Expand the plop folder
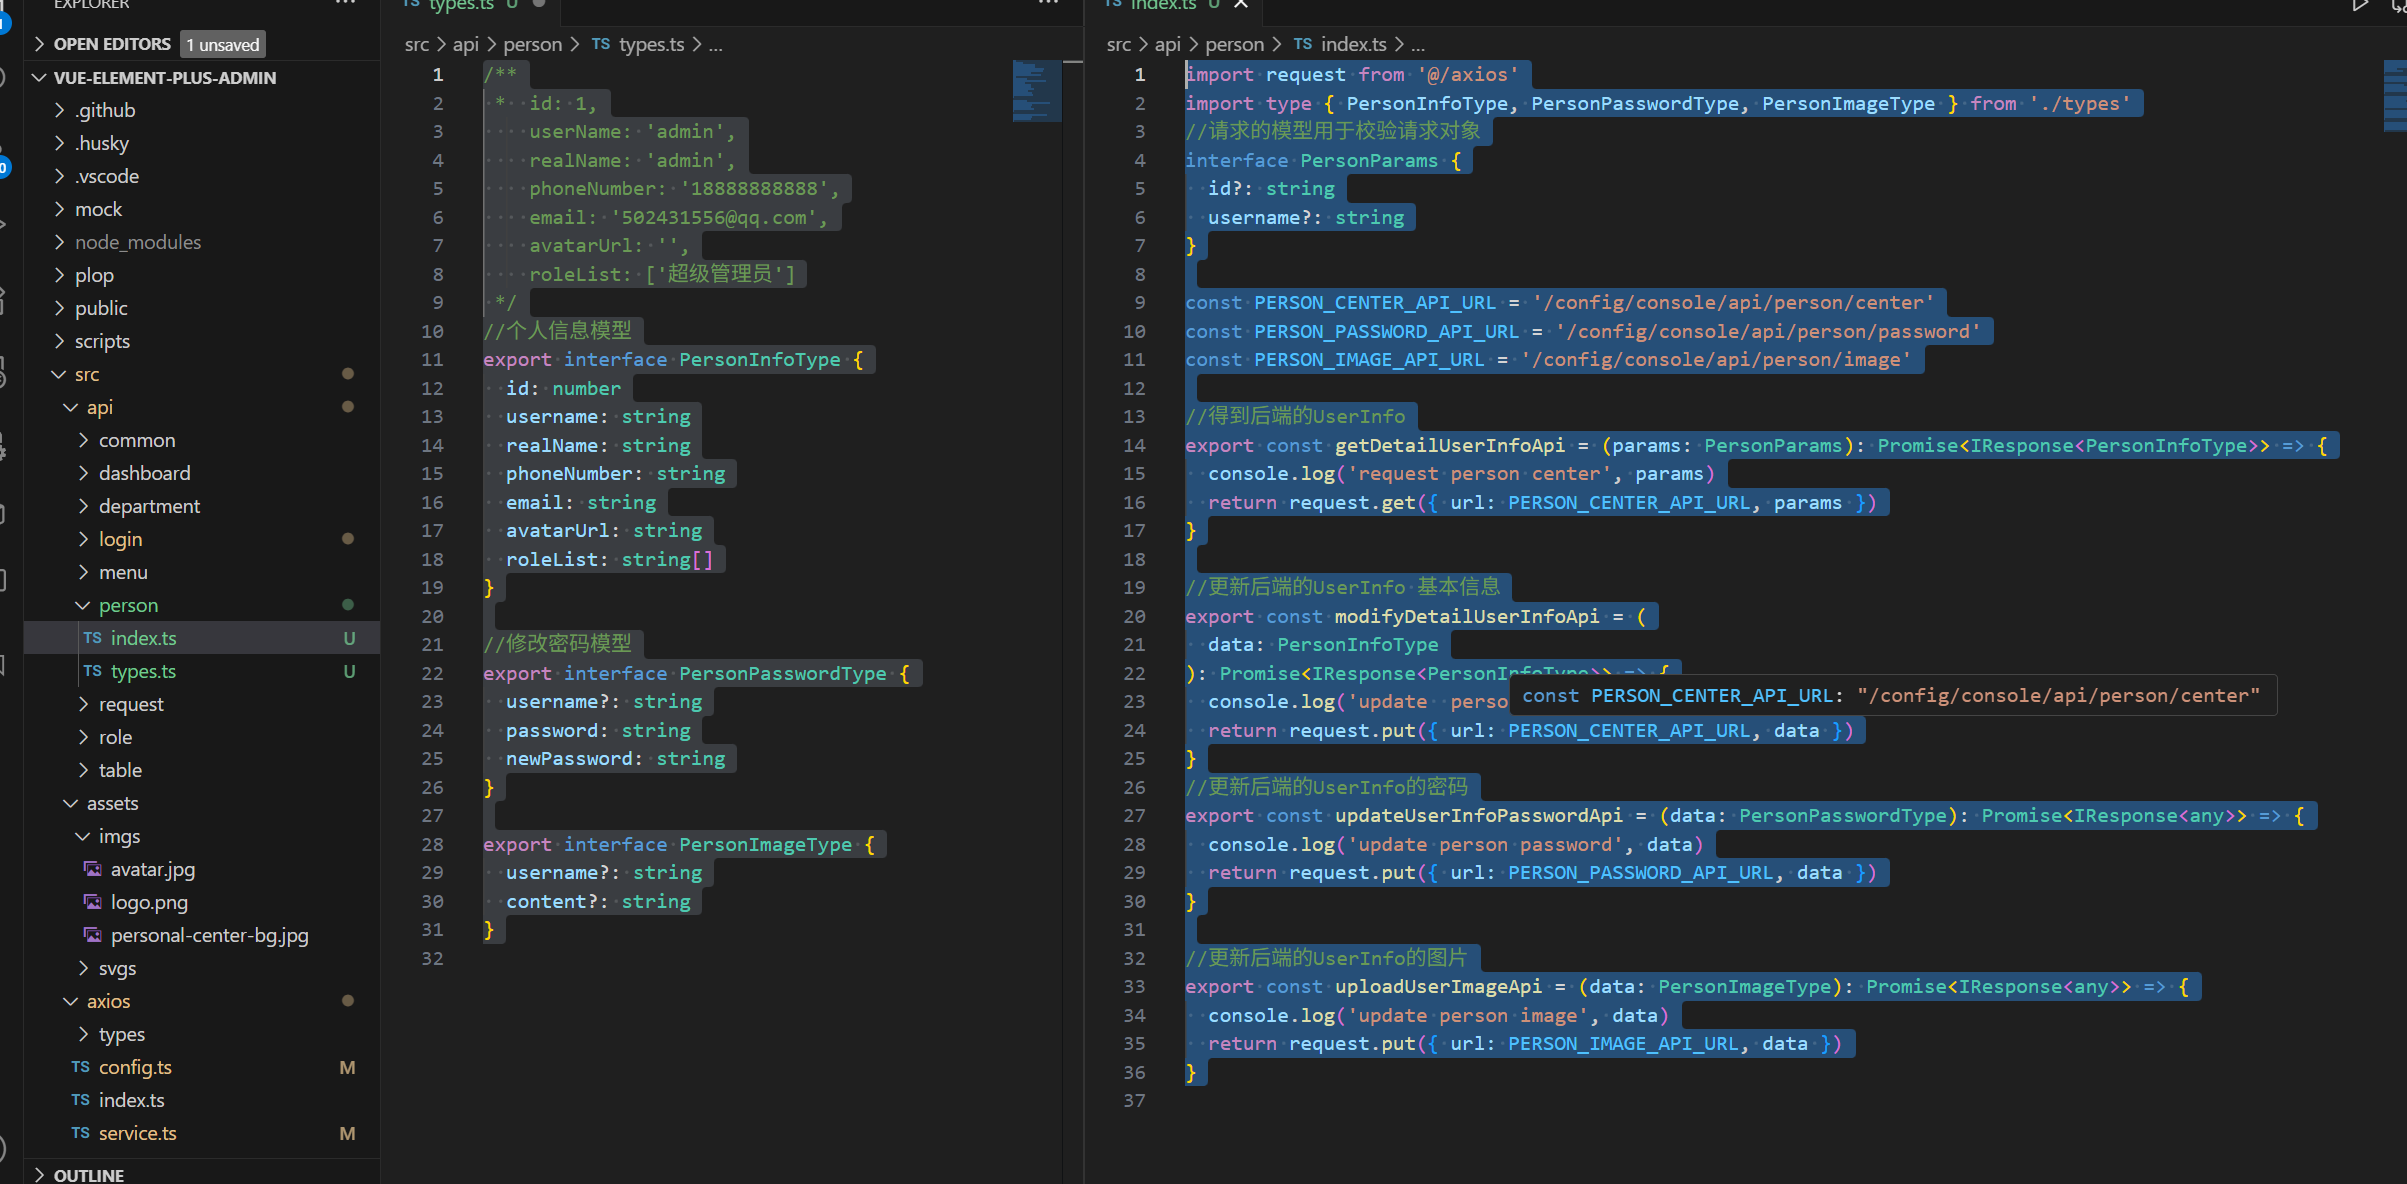The image size is (2407, 1184). coord(60,275)
